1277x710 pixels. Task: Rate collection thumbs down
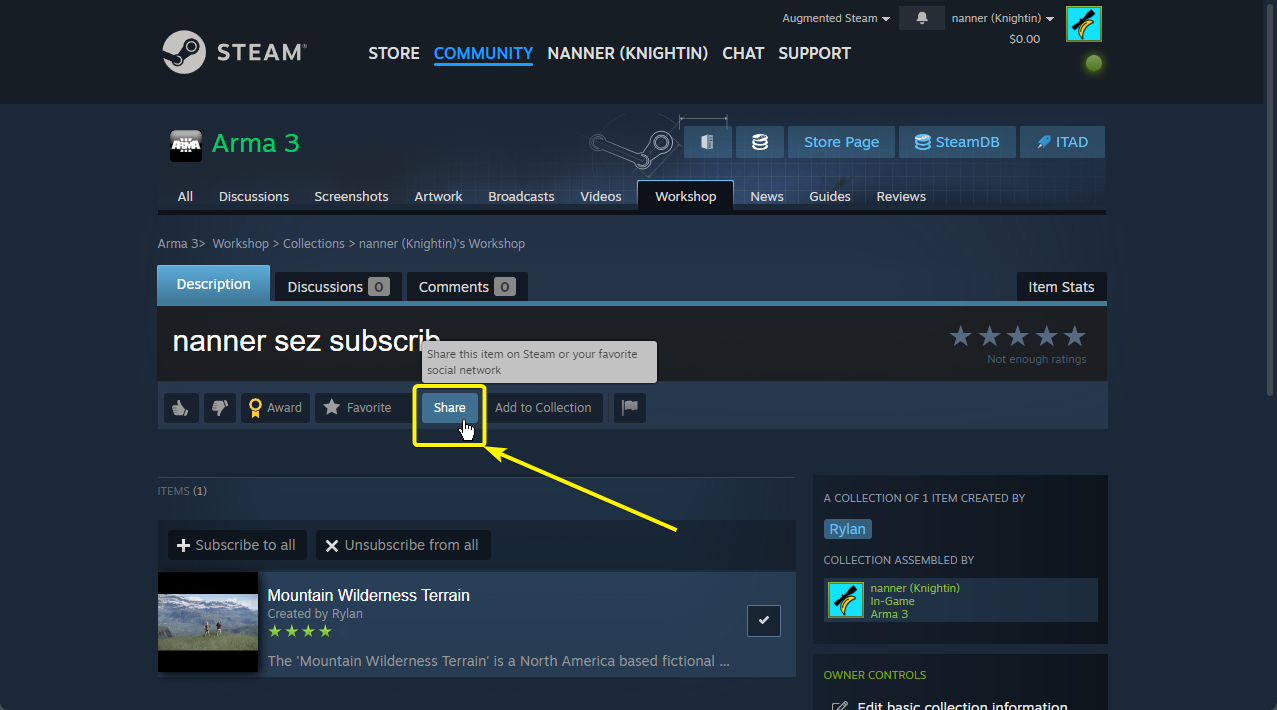(x=219, y=407)
